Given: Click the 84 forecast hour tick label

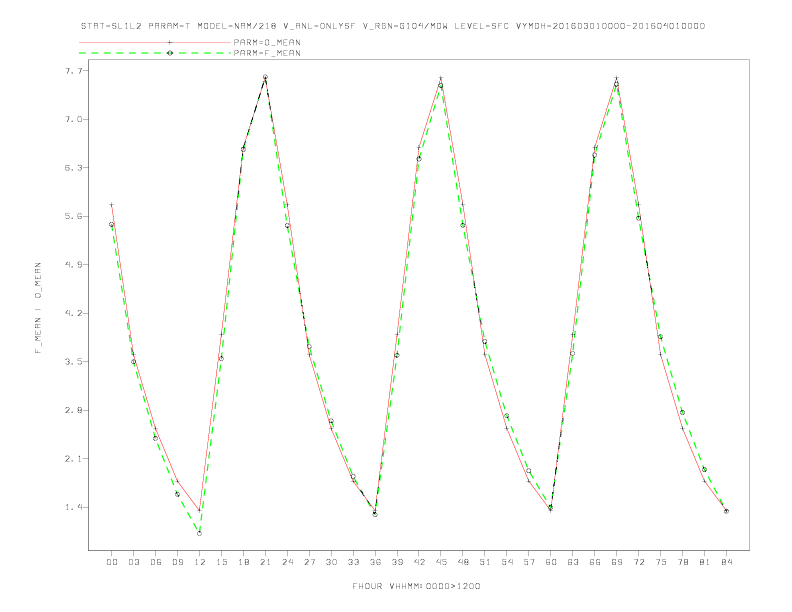Looking at the screenshot, I should coord(726,562).
